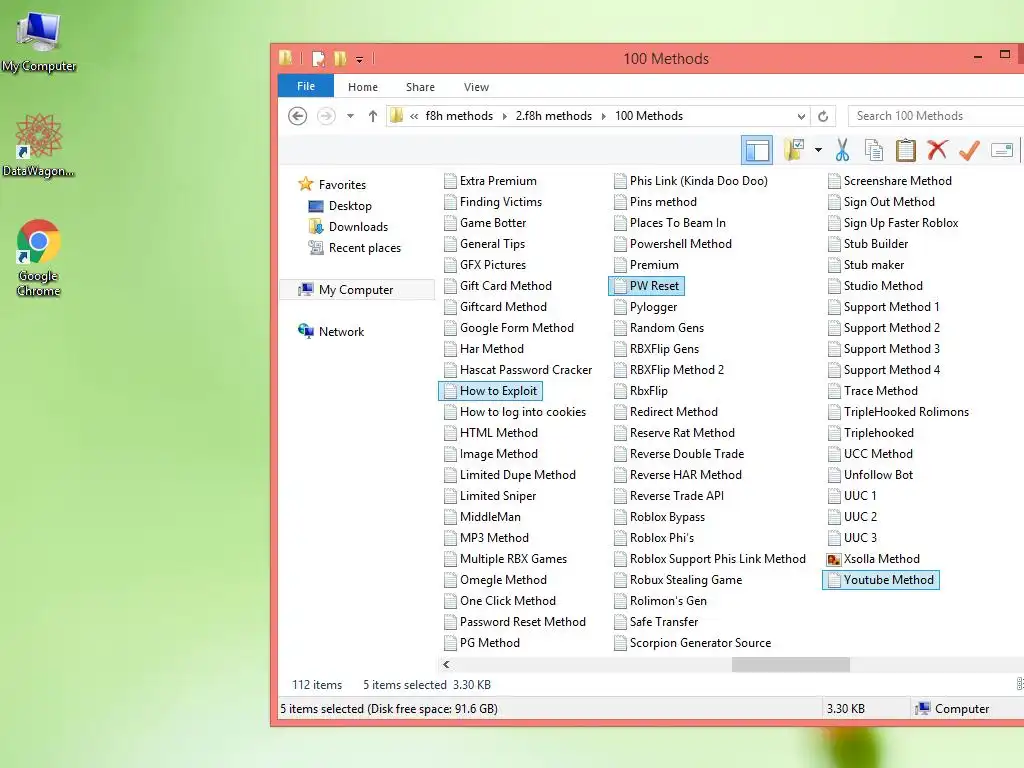Click f8h methods in the breadcrumb
This screenshot has width=1024, height=768.
pyautogui.click(x=459, y=116)
